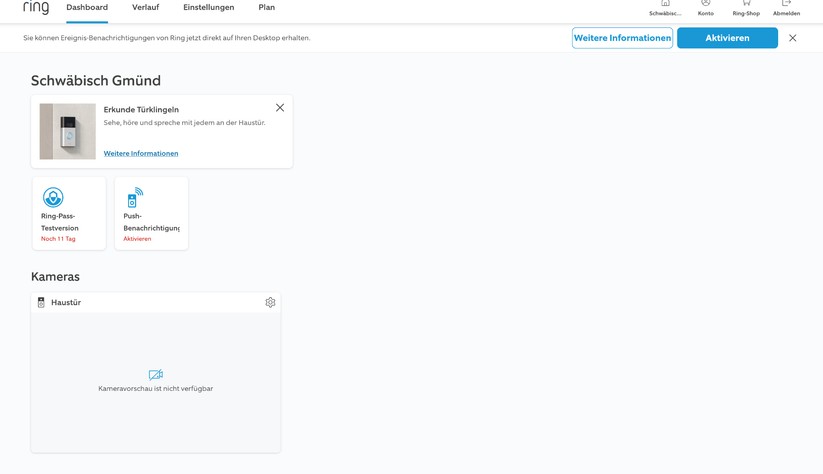Click the Ring logo

click(36, 7)
